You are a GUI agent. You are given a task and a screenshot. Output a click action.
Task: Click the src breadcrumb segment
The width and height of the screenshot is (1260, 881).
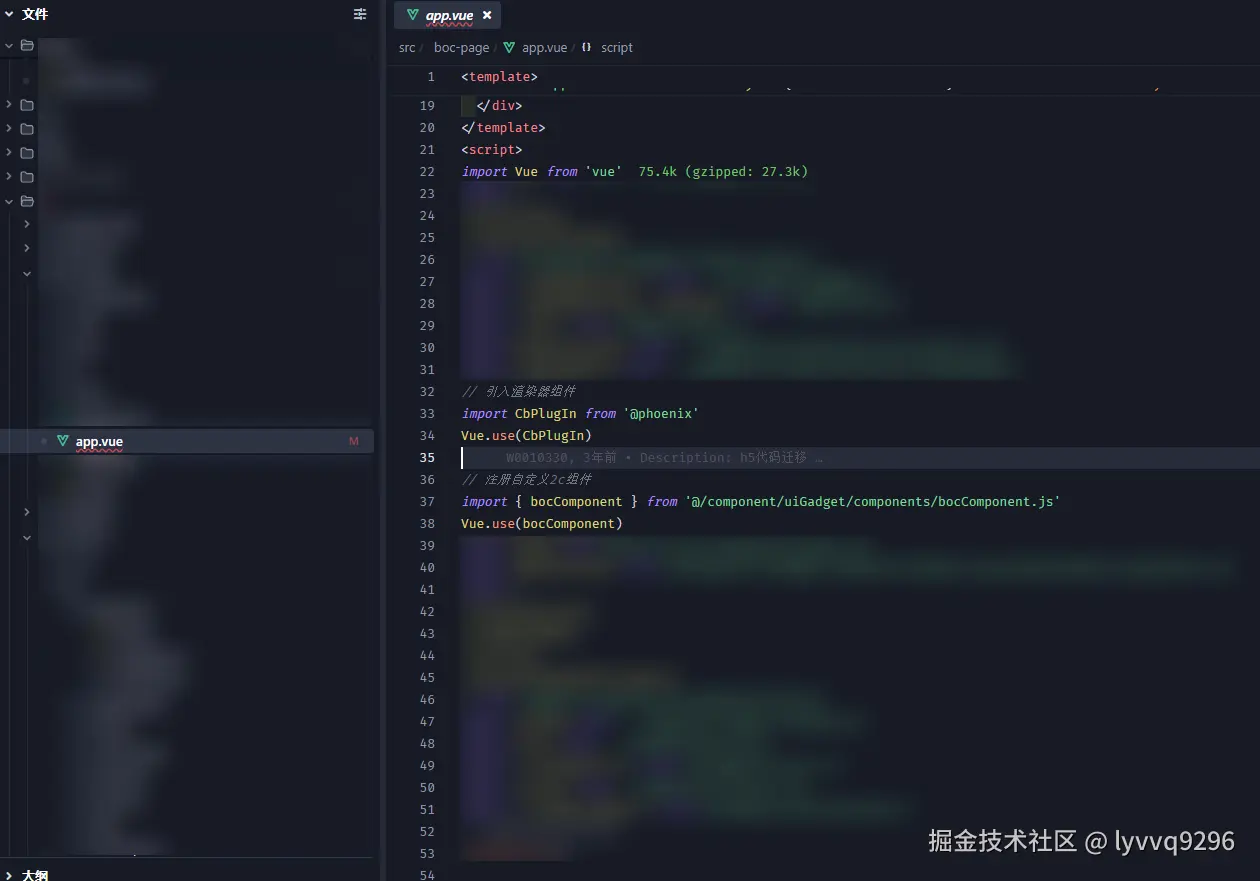pos(407,47)
